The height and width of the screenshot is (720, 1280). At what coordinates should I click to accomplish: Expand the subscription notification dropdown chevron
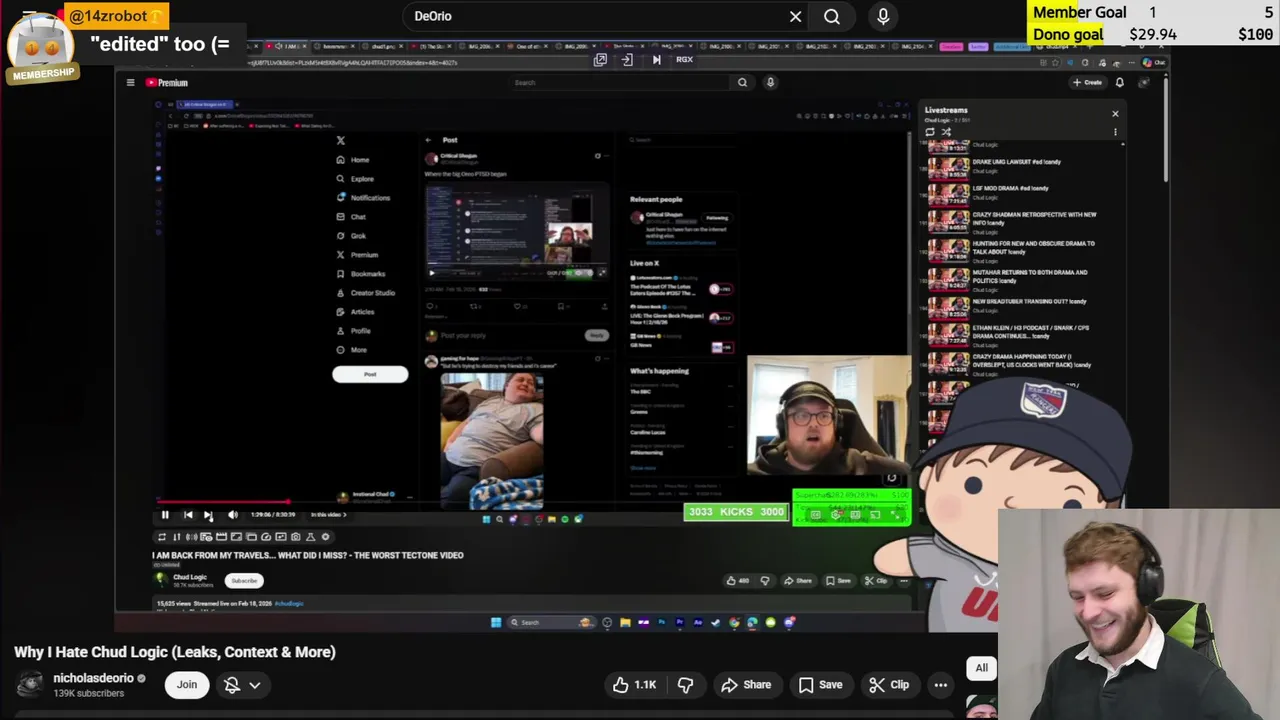255,685
